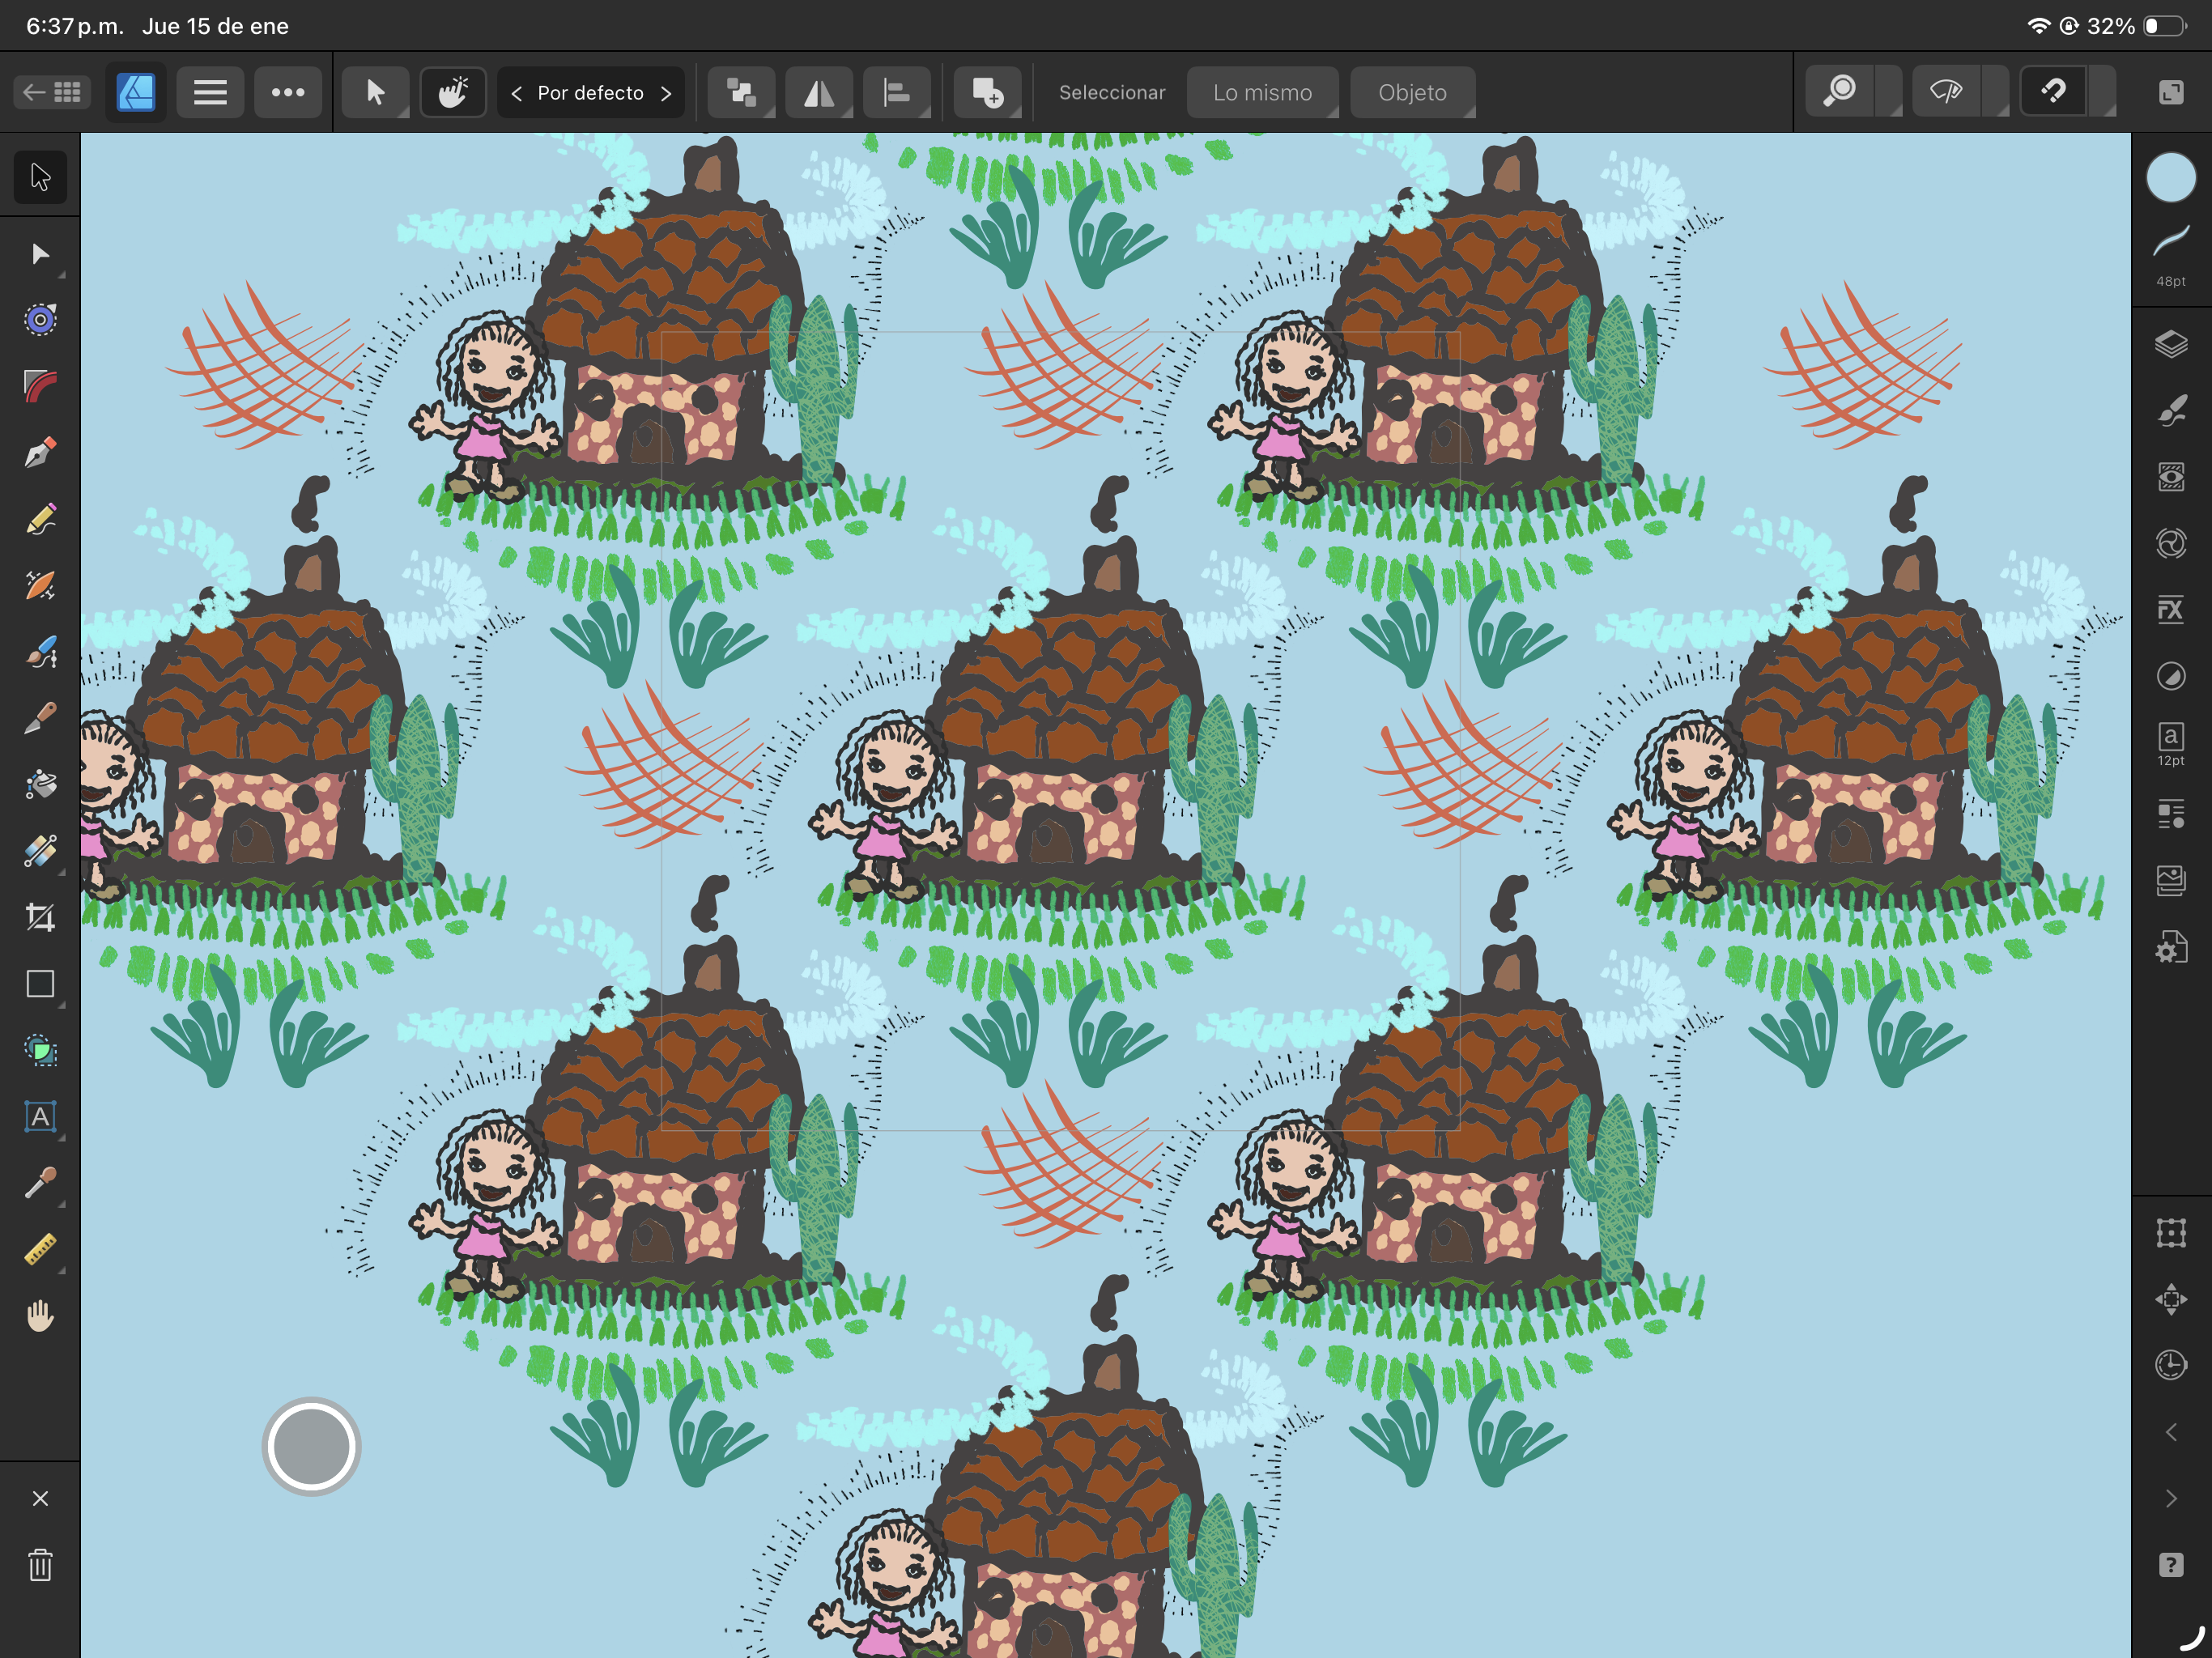The height and width of the screenshot is (1658, 2212).
Task: Select the orange Shape Builder tool
Action: coord(40,585)
